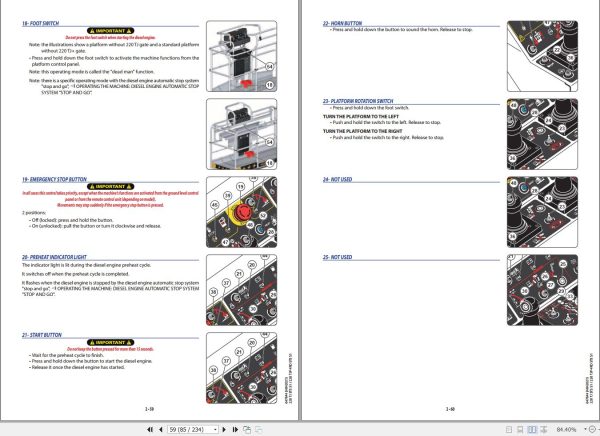Open the page number dropdown arrow

coord(215,429)
